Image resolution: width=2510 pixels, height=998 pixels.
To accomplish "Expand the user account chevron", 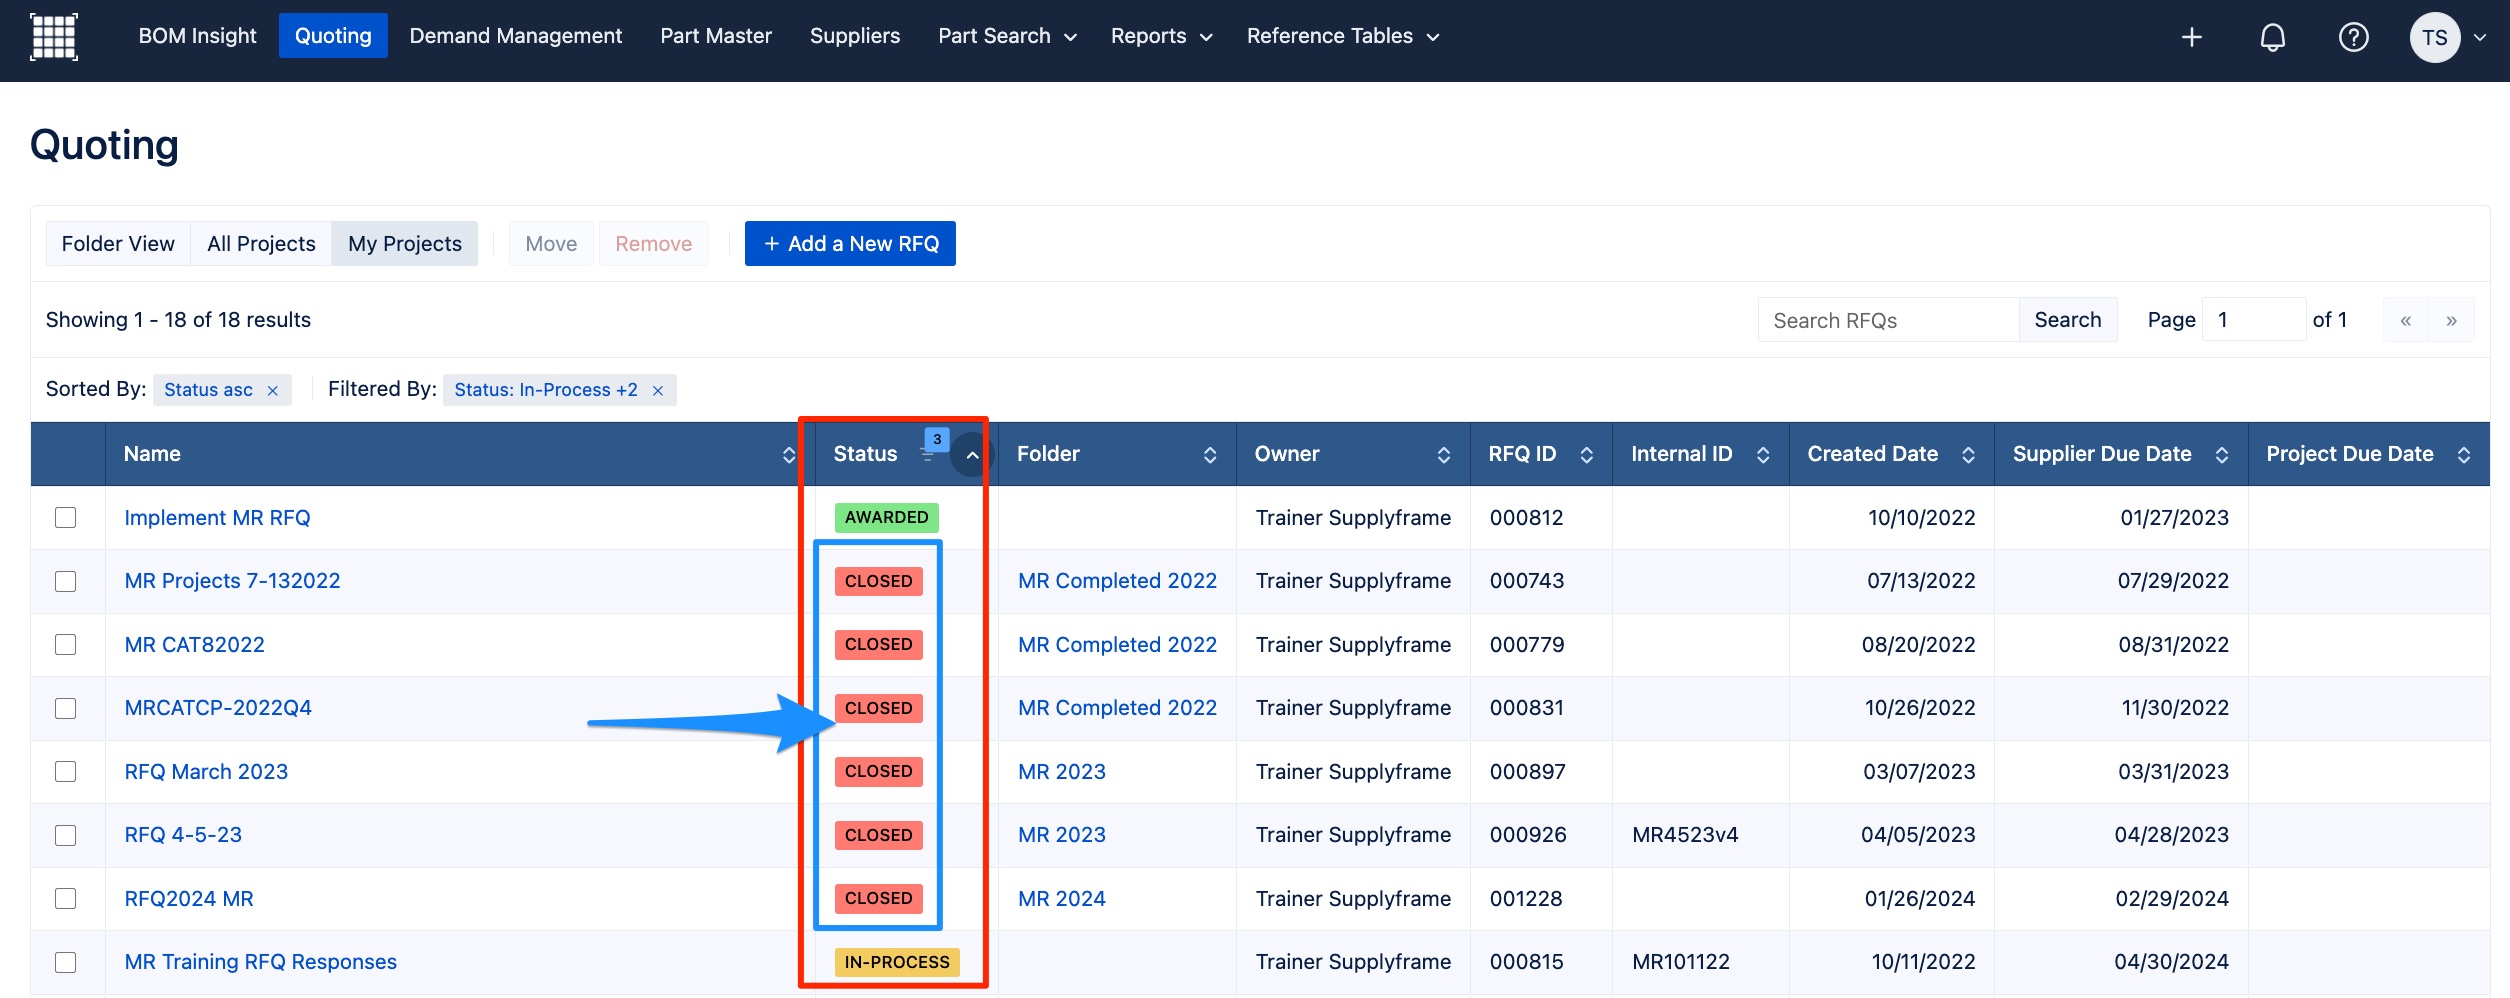I will (x=2479, y=37).
